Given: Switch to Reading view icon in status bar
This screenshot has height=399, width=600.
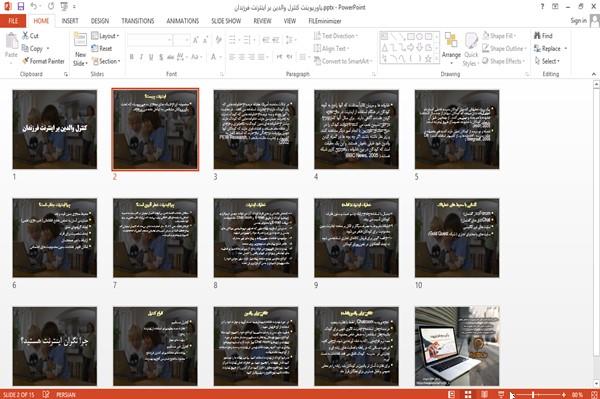Looking at the screenshot, I should (x=484, y=394).
